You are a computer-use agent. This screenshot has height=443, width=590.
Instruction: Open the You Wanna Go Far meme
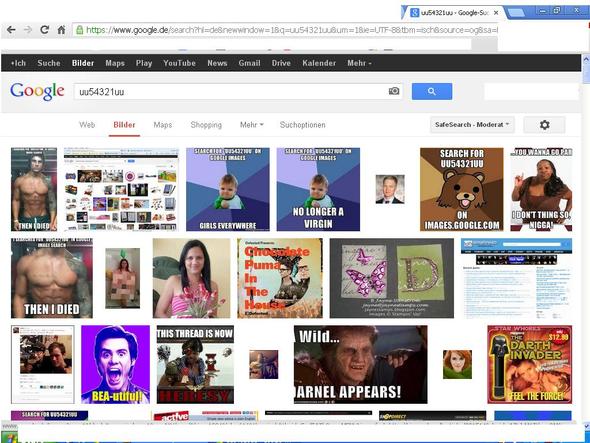click(541, 189)
